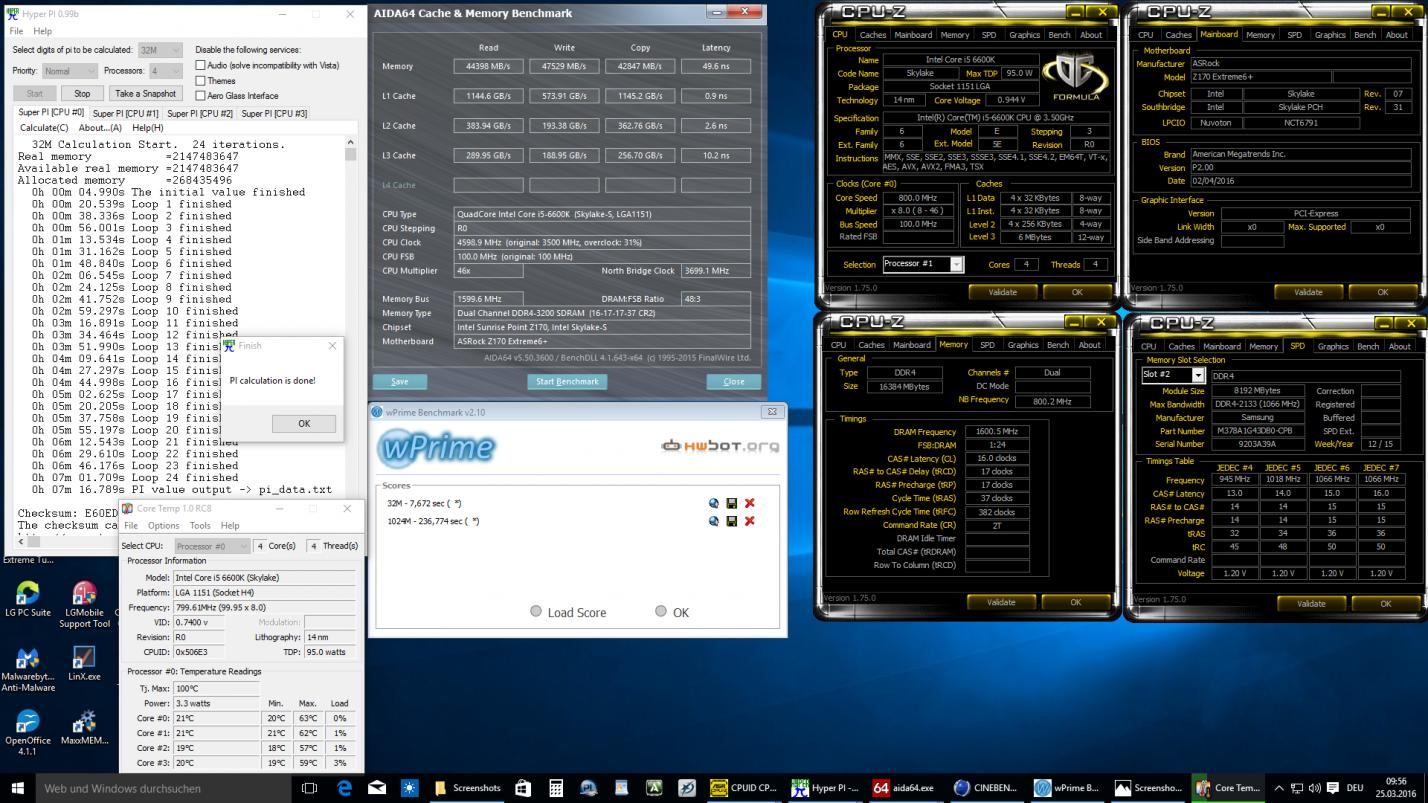The image size is (1428, 803).
Task: Launch MaxxMEM desktop icon
Action: click(x=84, y=727)
